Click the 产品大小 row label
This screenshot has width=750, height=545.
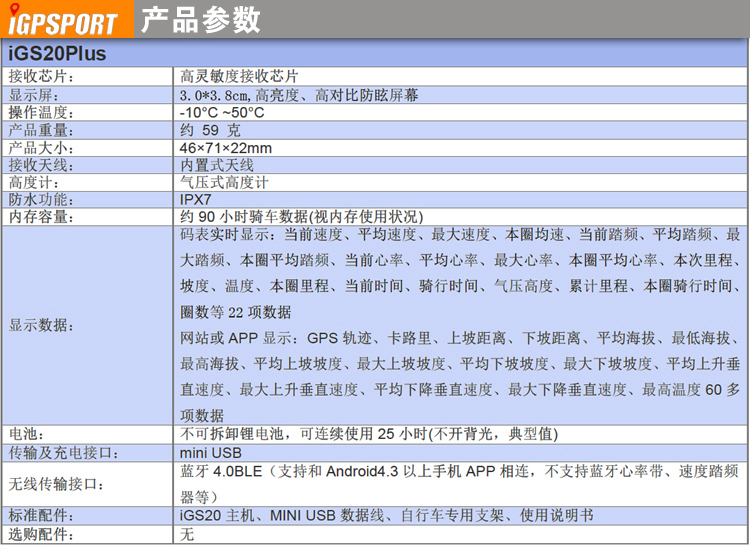[41, 148]
